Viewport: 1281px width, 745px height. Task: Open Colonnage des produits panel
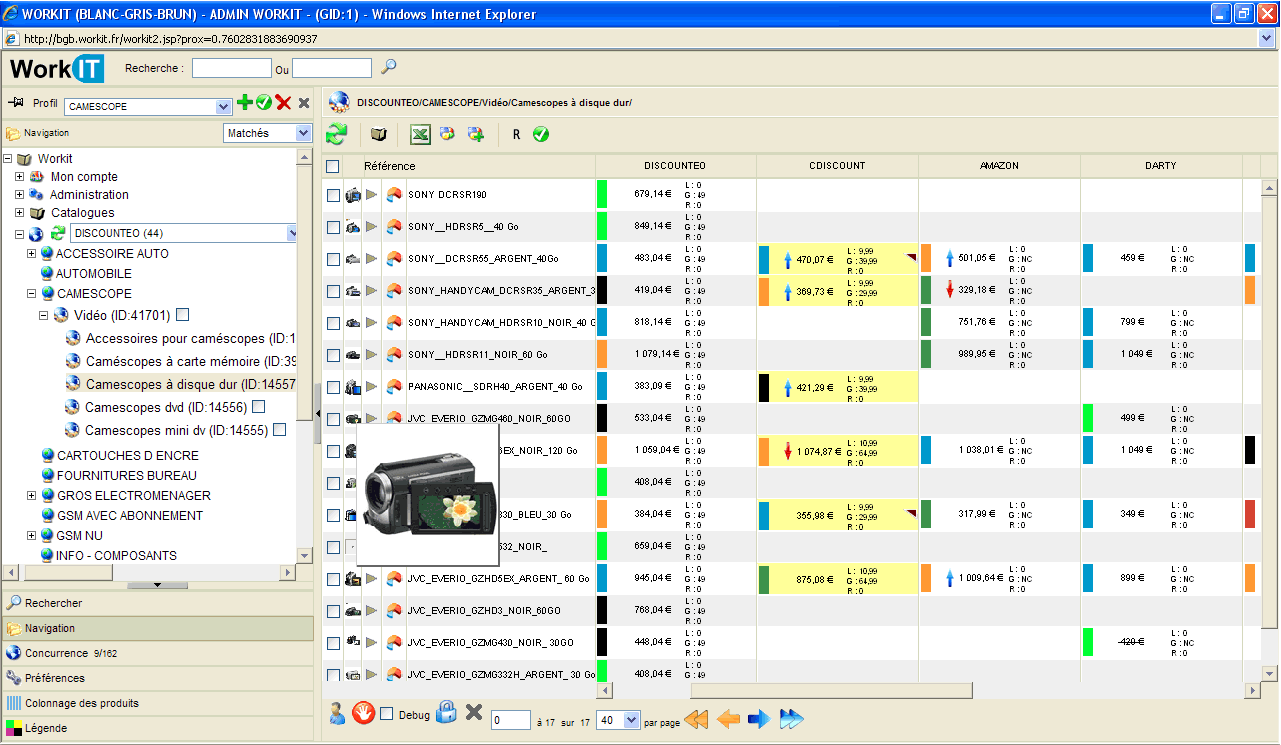point(157,703)
